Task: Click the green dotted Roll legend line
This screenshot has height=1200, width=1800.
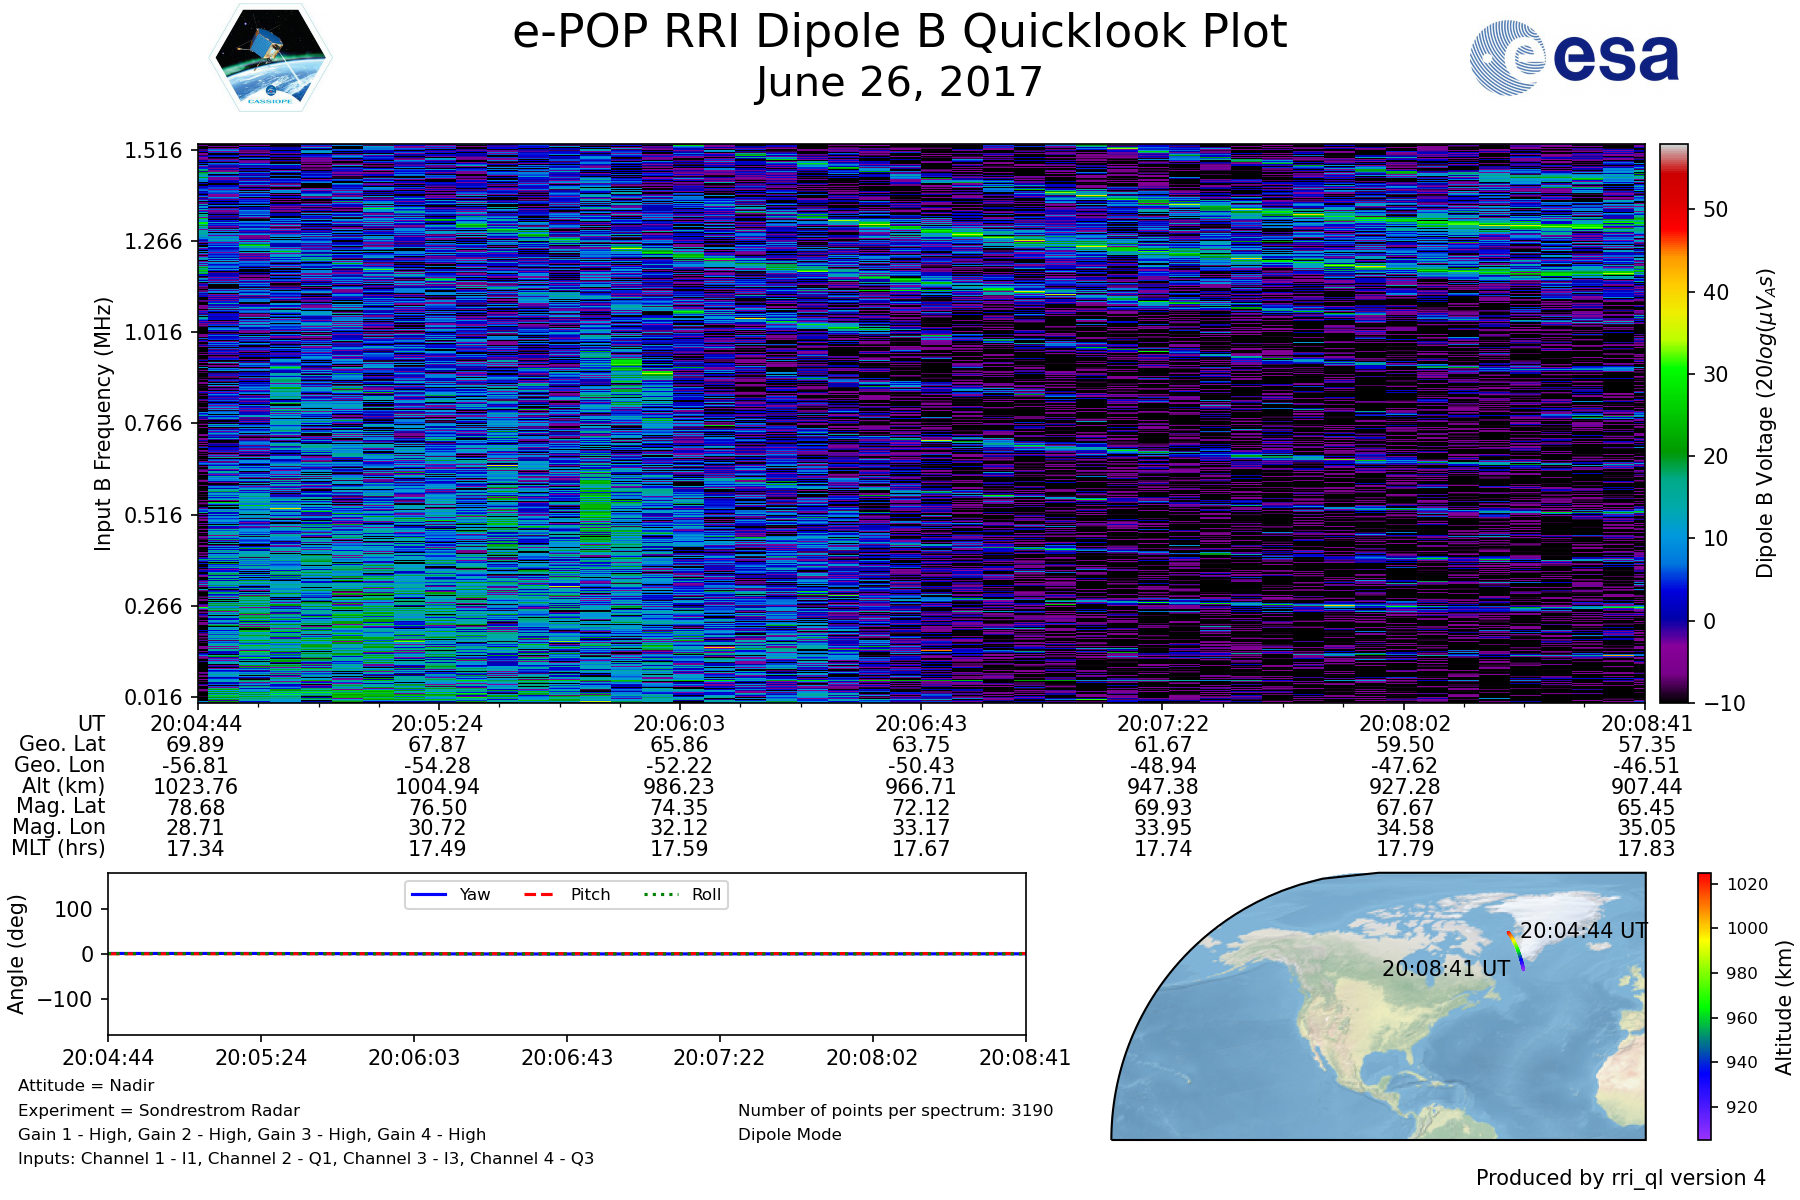Action: 660,894
